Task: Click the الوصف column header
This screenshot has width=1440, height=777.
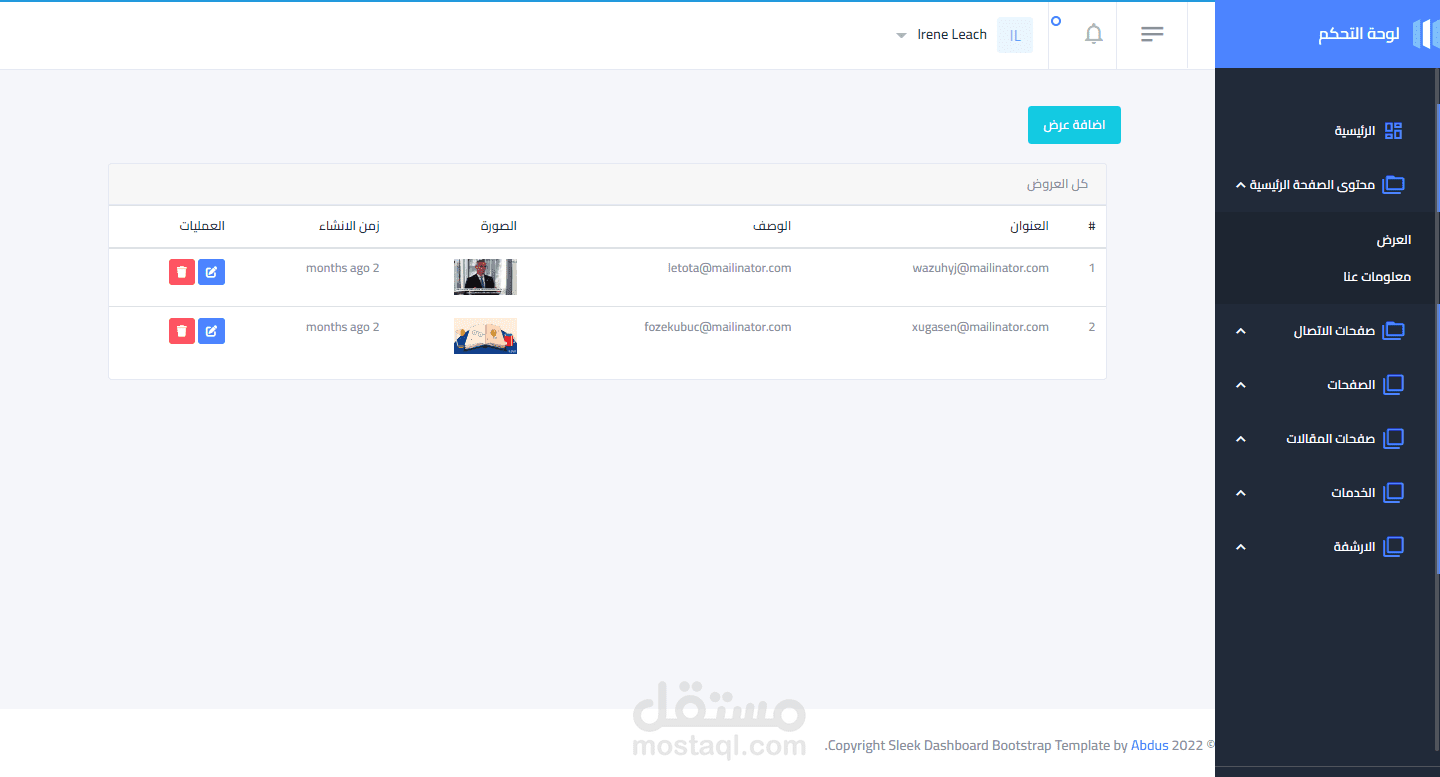Action: [772, 226]
